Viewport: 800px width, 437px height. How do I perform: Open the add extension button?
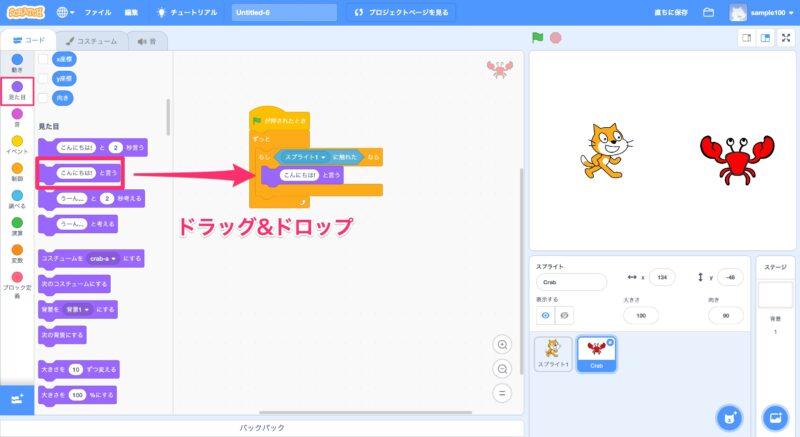(x=16, y=399)
